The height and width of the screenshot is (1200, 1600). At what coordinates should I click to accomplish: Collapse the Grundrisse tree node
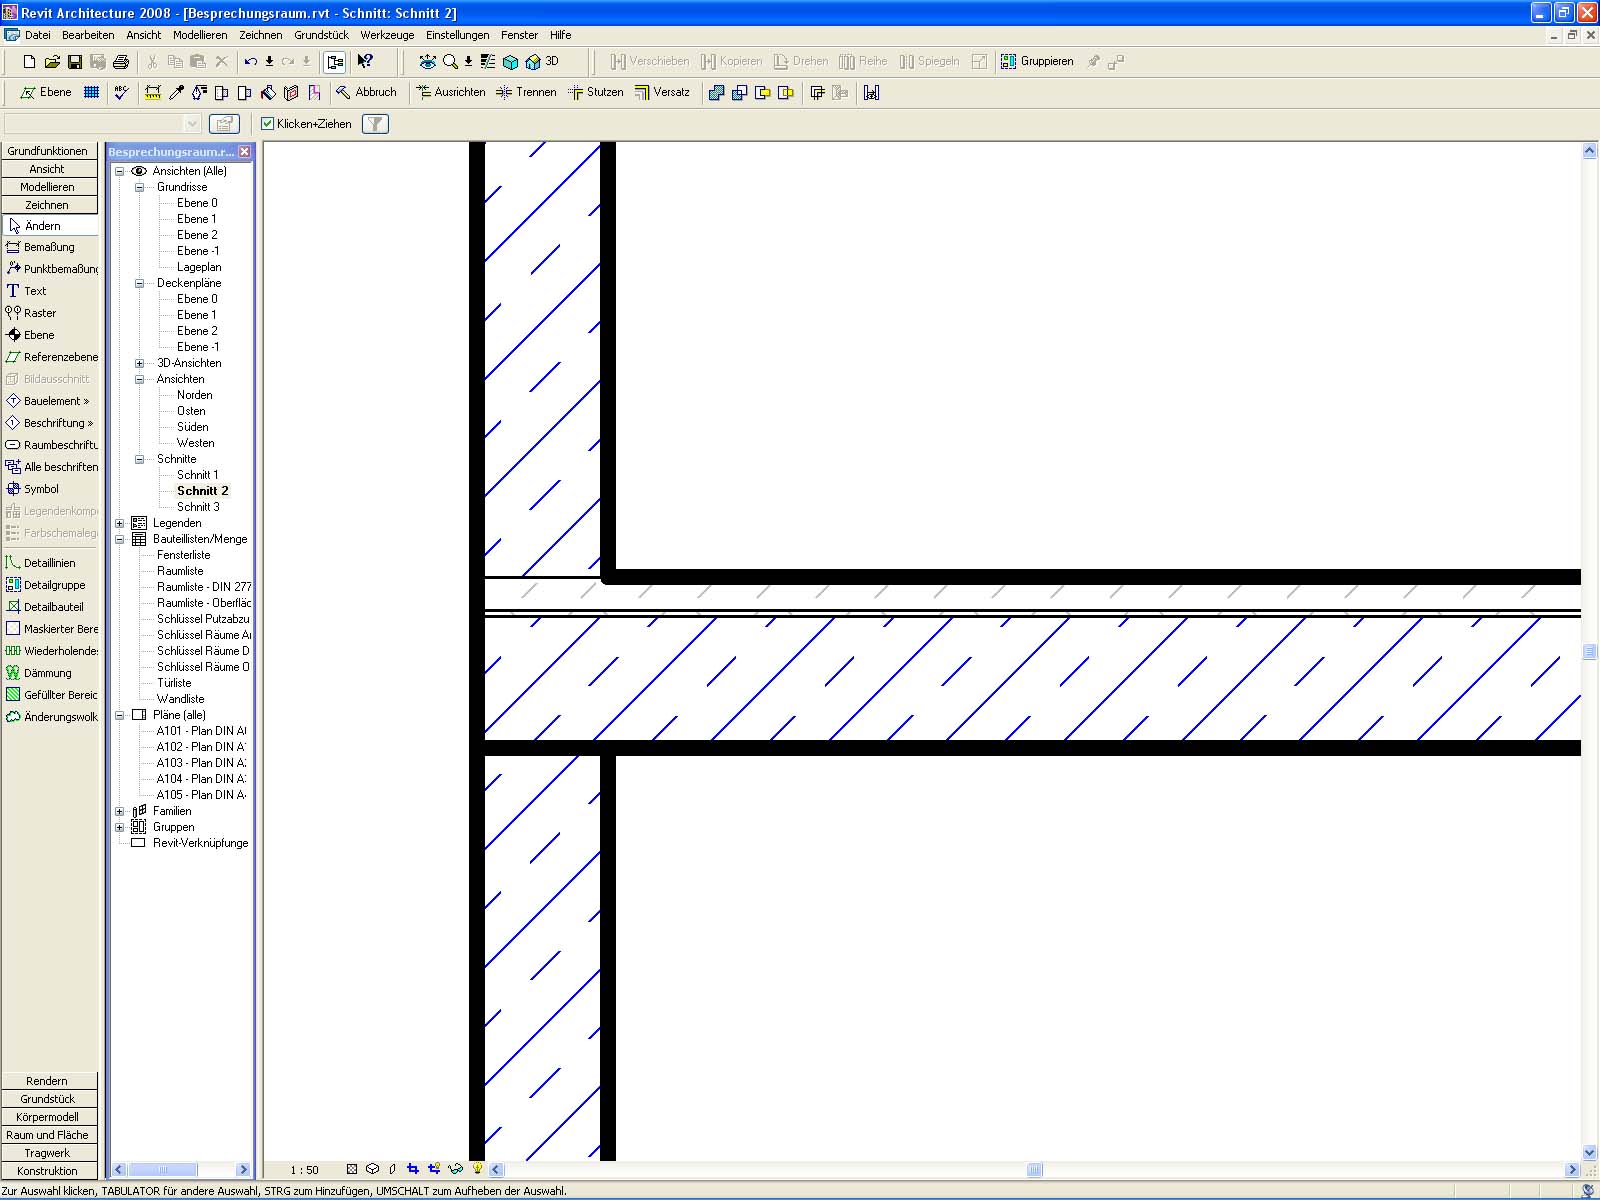click(x=139, y=187)
